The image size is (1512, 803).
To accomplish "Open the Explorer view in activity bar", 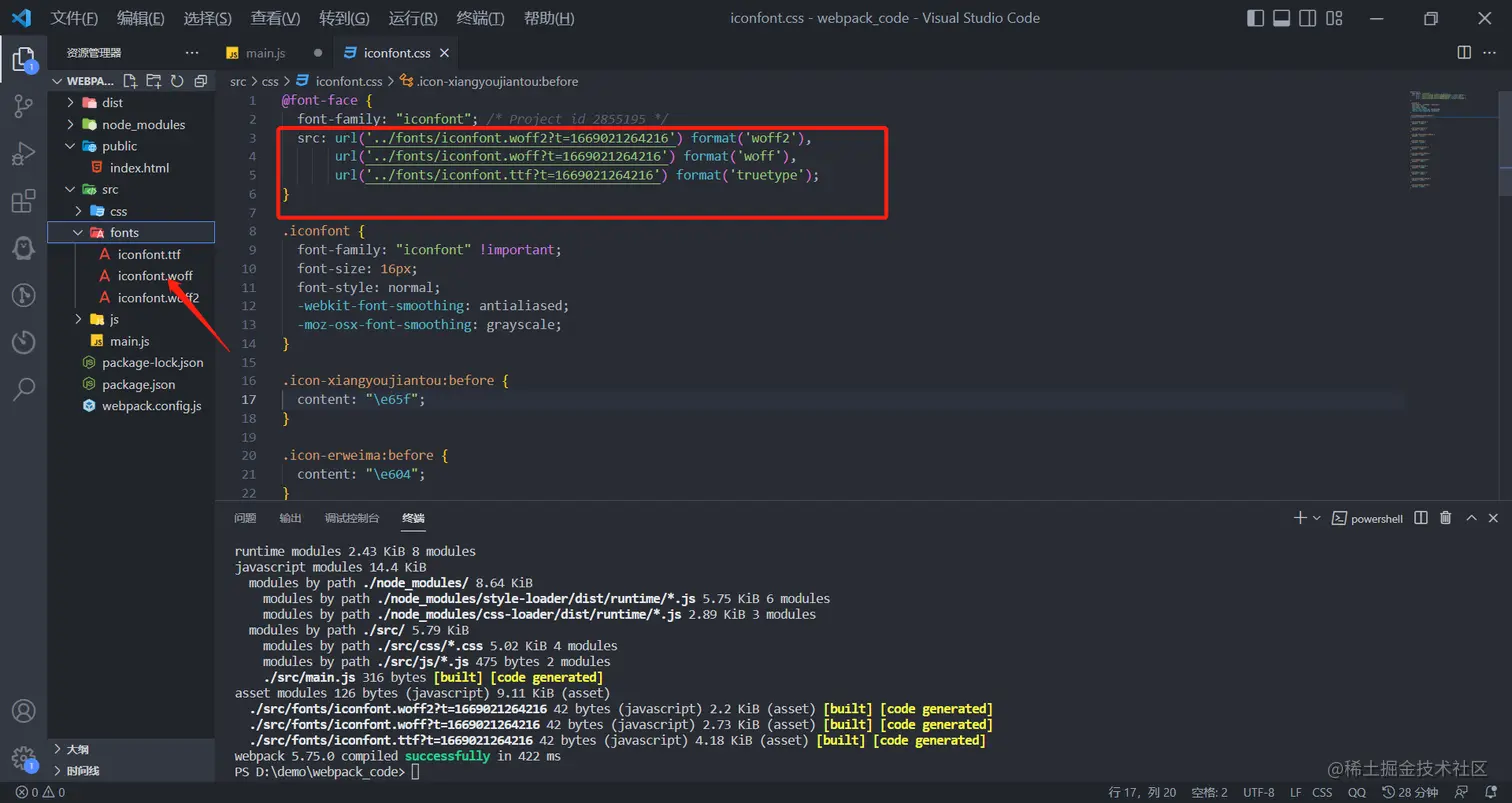I will (23, 59).
